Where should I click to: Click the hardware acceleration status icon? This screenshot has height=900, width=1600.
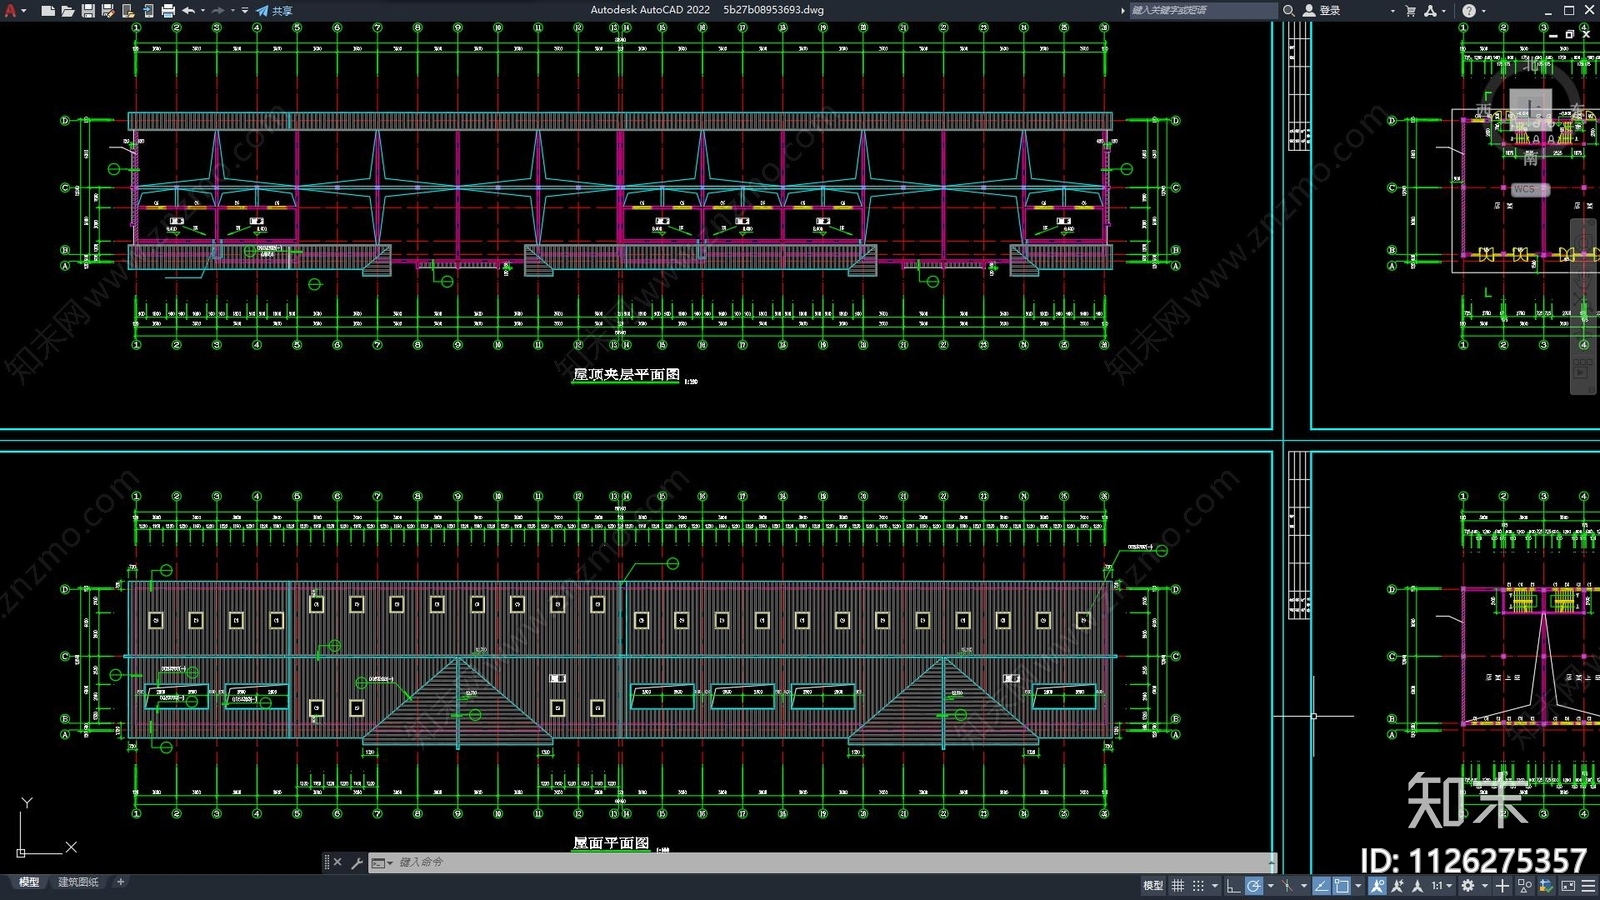coord(1546,885)
